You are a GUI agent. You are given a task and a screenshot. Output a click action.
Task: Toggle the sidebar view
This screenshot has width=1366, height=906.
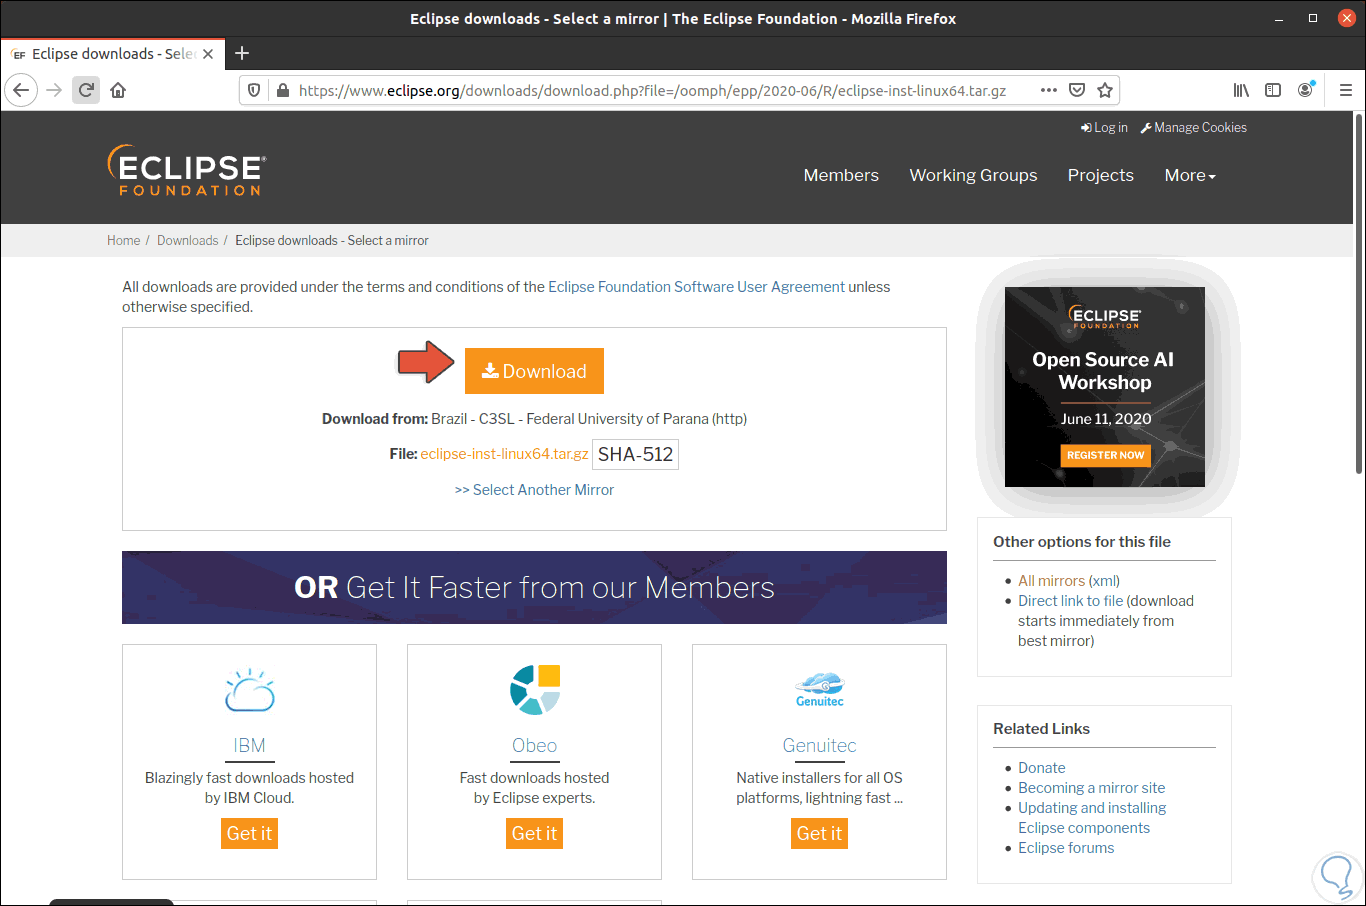pos(1273,90)
